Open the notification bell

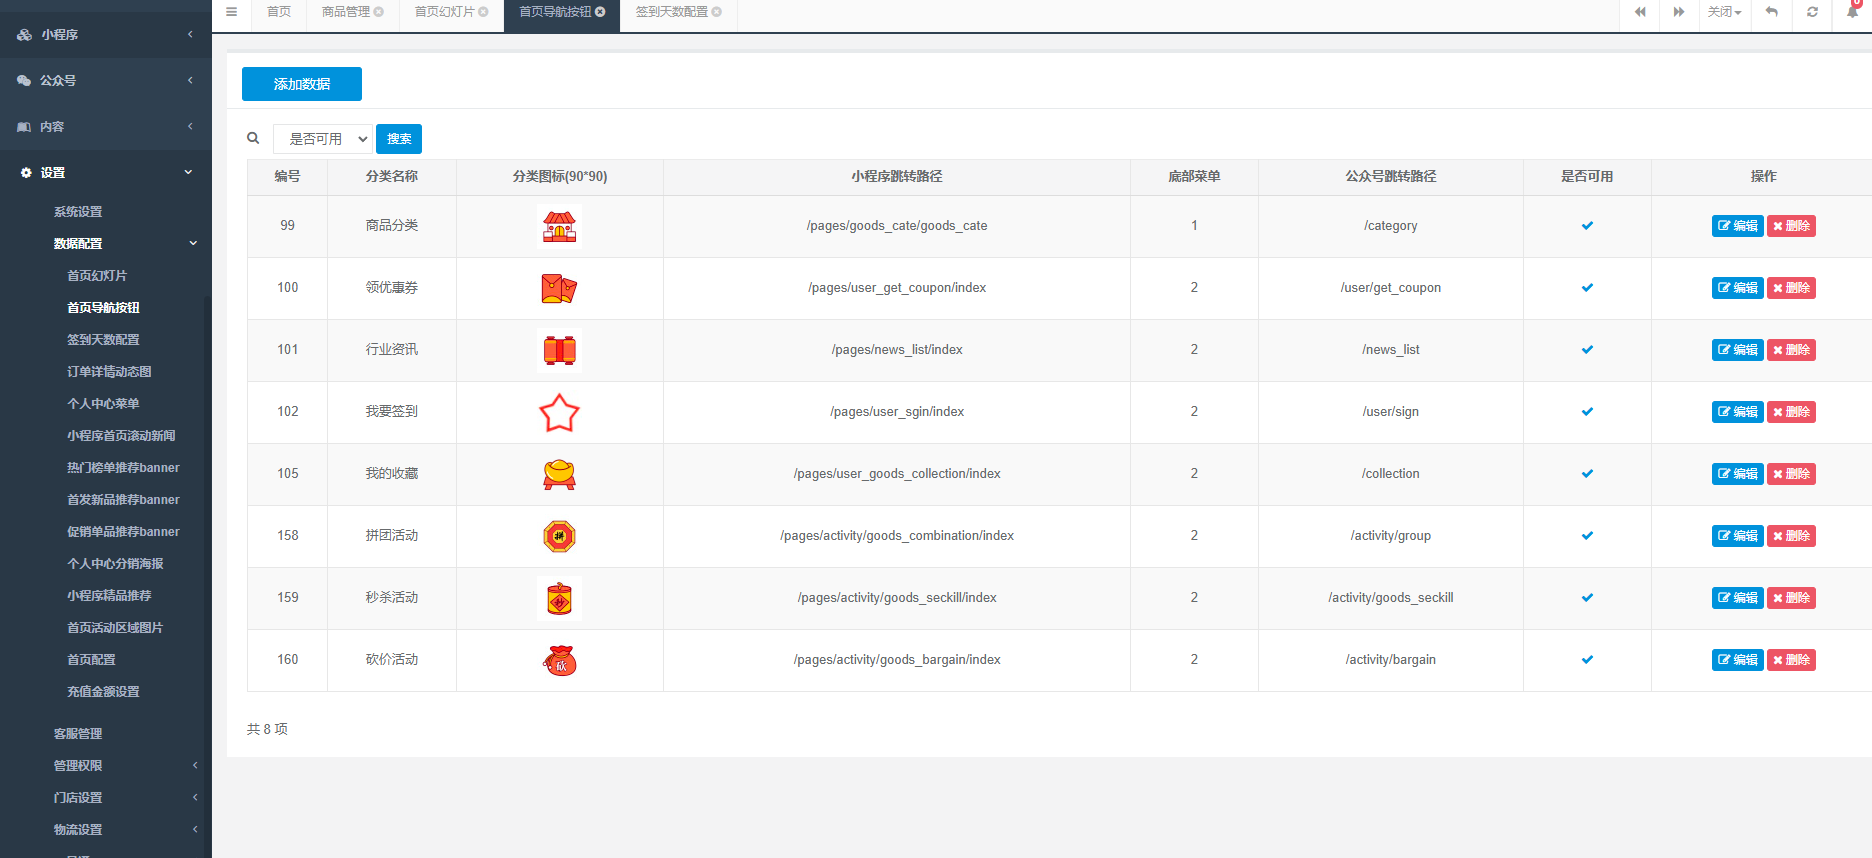point(1852,12)
